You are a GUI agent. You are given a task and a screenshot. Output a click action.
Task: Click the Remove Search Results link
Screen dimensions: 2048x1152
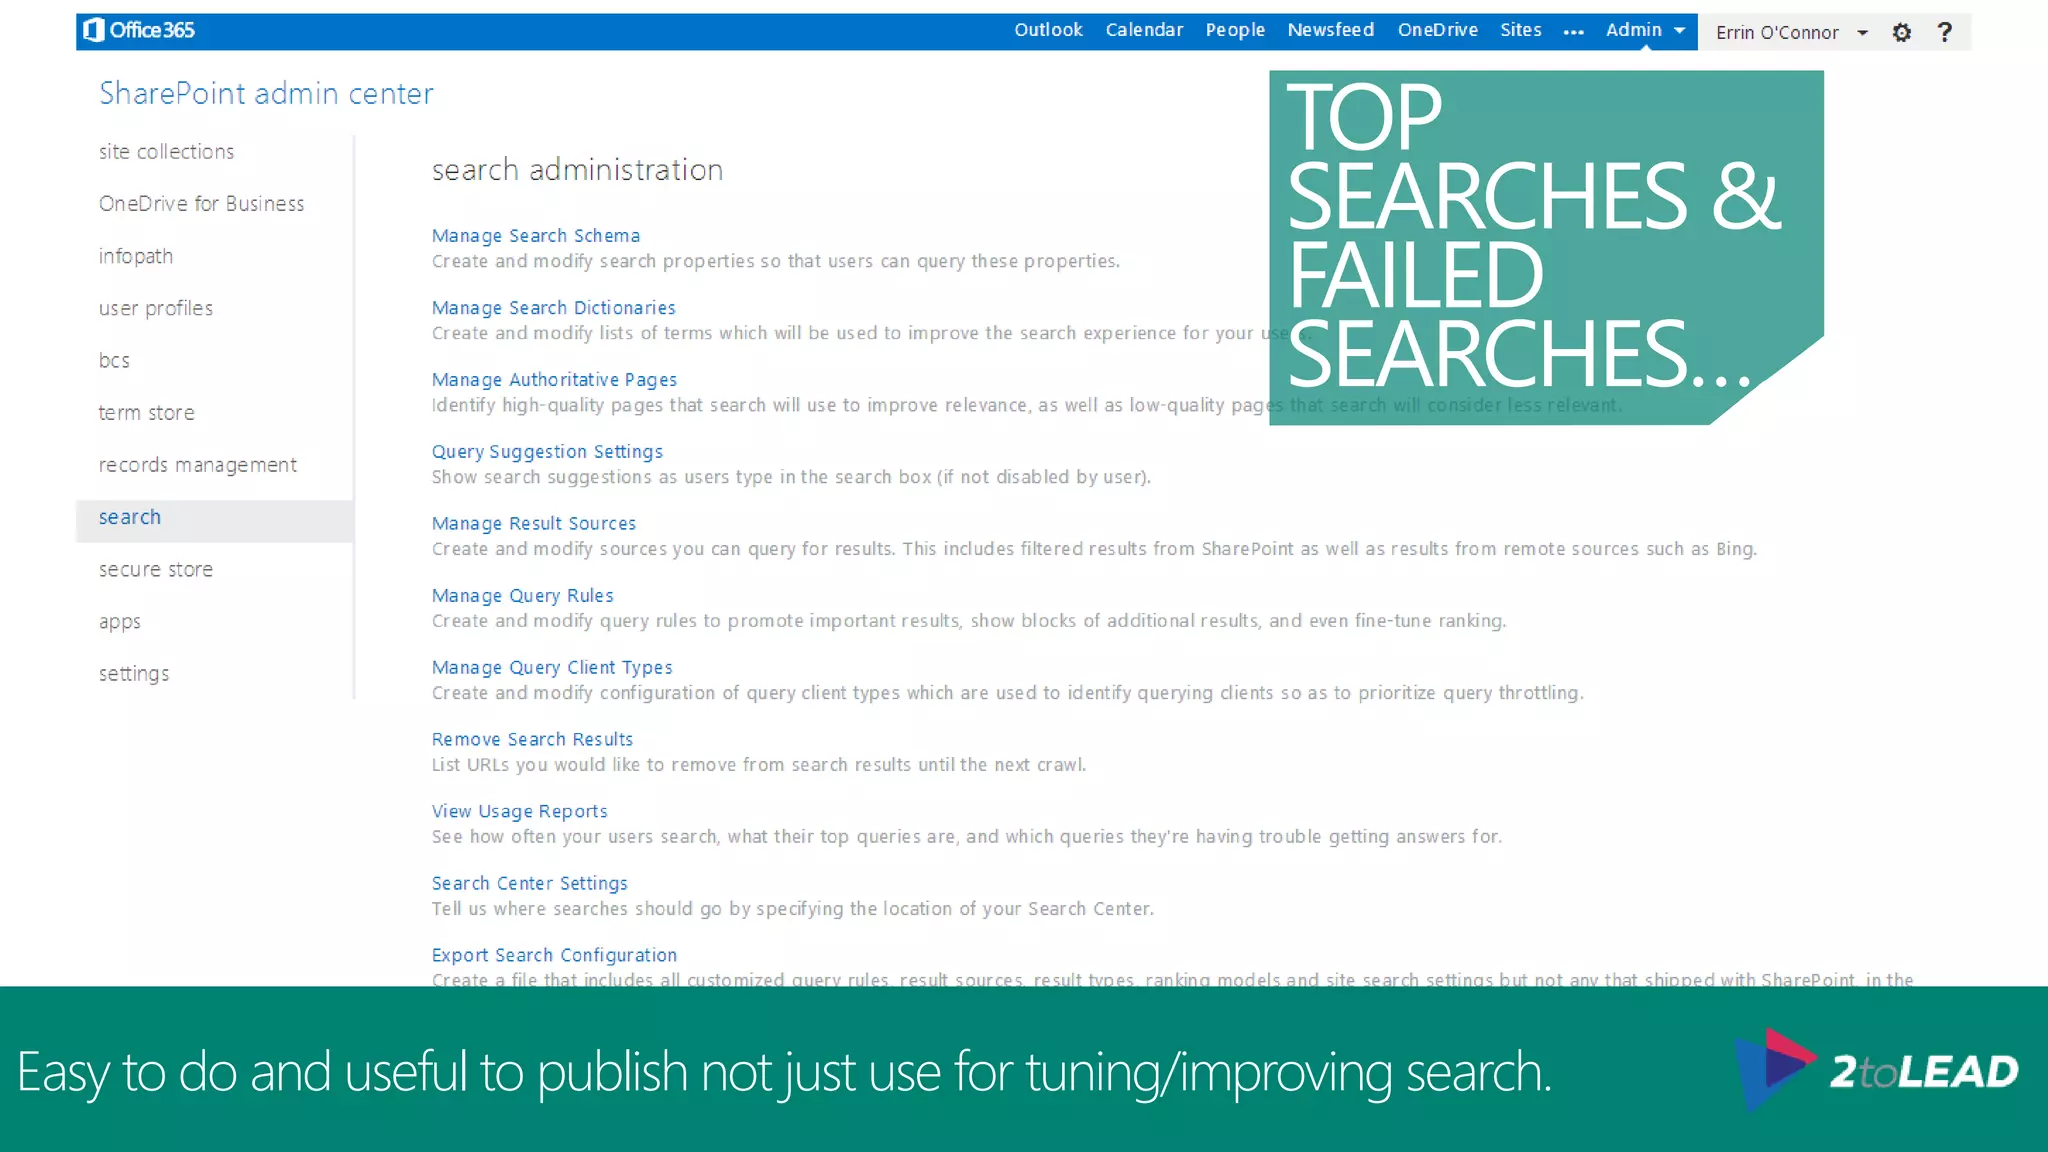coord(532,740)
